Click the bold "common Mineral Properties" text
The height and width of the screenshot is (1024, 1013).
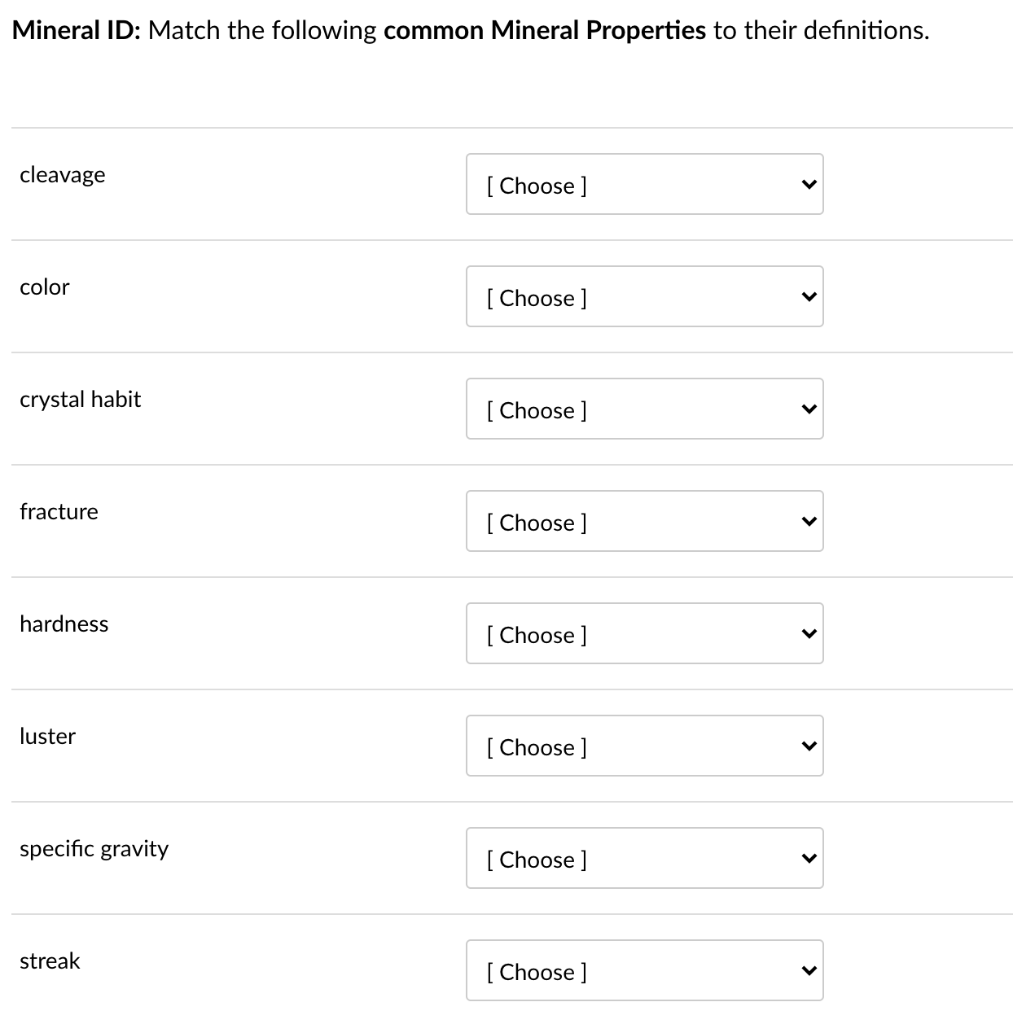click(545, 31)
